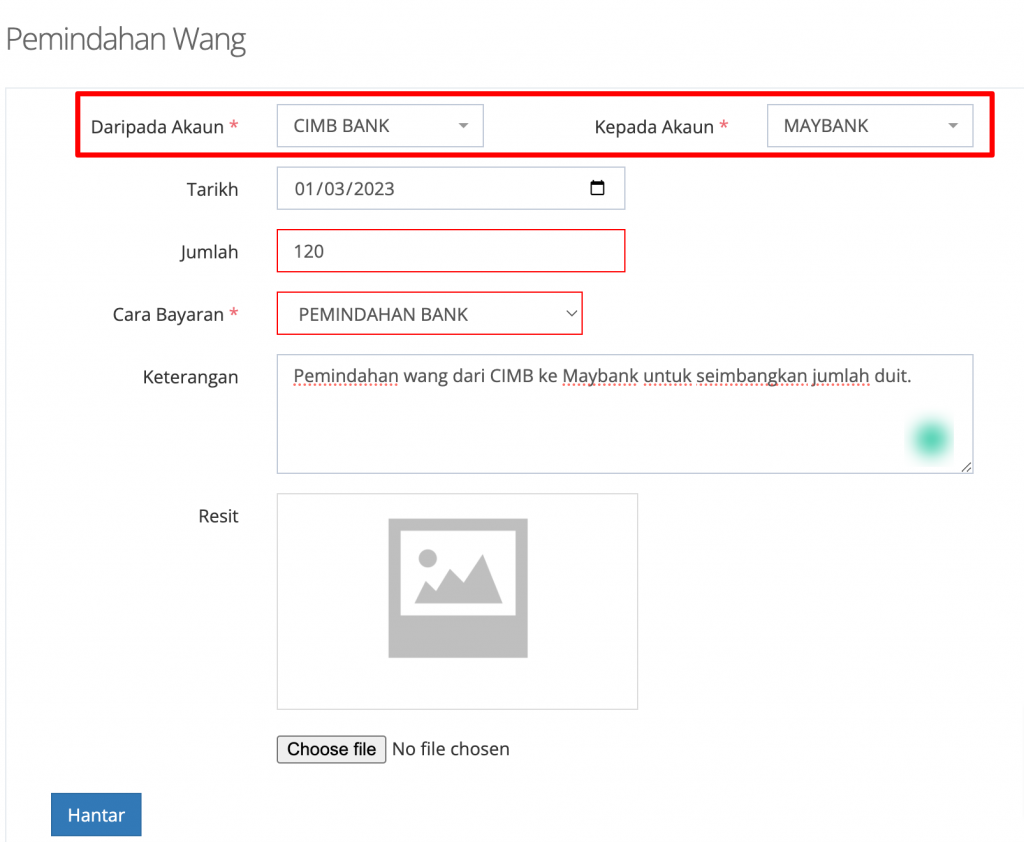Click the No file chosen text
Image resolution: width=1024 pixels, height=842 pixels.
pos(451,749)
